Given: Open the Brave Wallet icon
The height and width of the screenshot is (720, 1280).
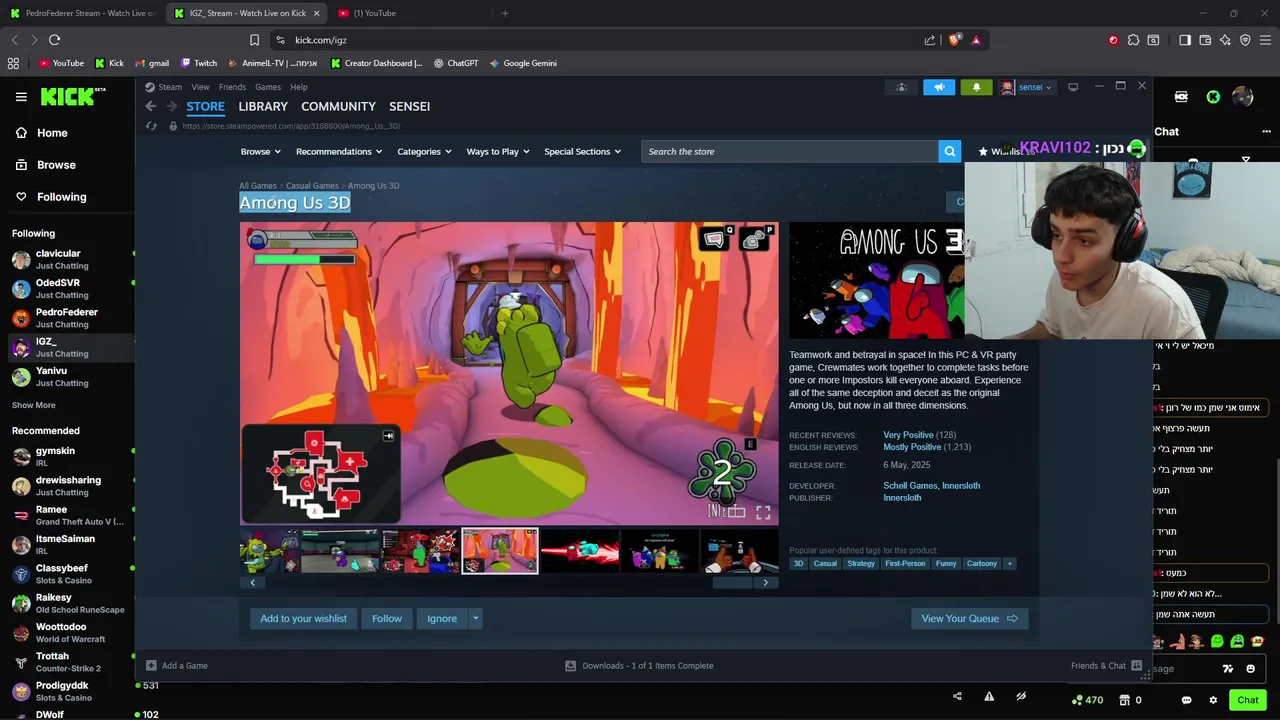Looking at the screenshot, I should coord(1205,40).
